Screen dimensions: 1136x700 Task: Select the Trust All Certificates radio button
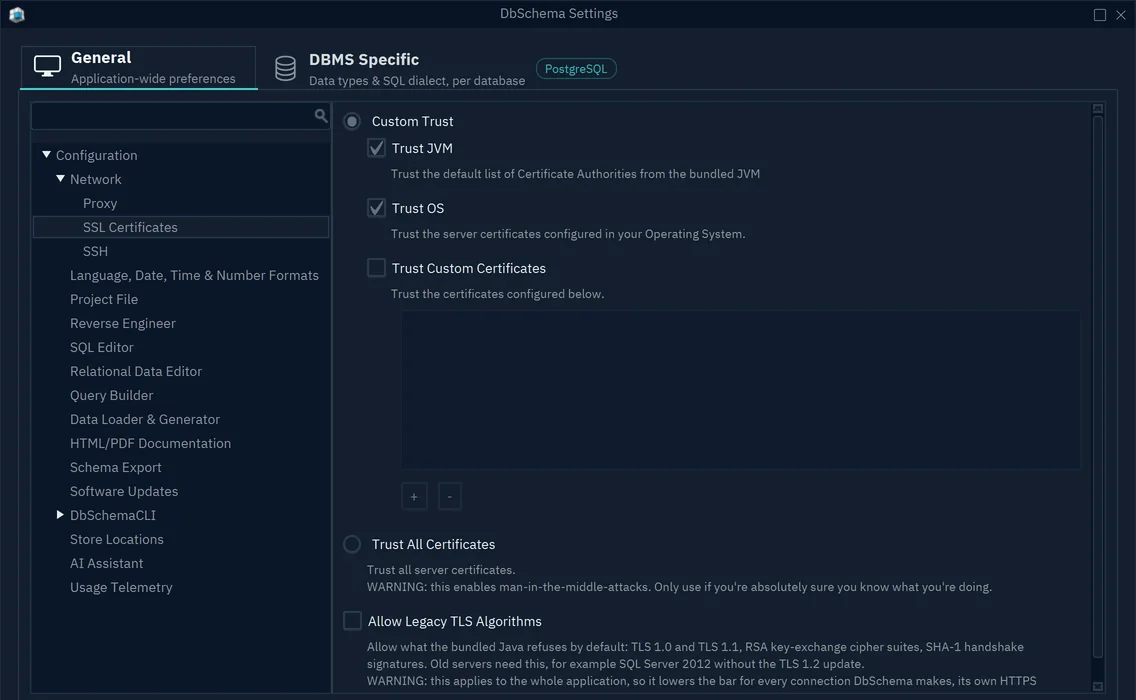tap(352, 544)
